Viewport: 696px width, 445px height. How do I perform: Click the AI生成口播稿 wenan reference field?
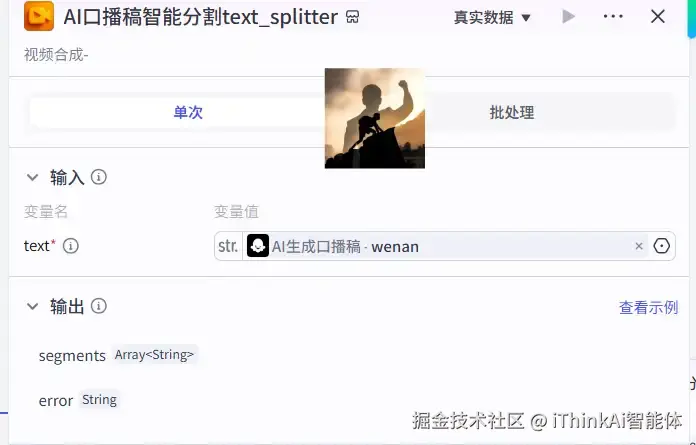coord(445,246)
